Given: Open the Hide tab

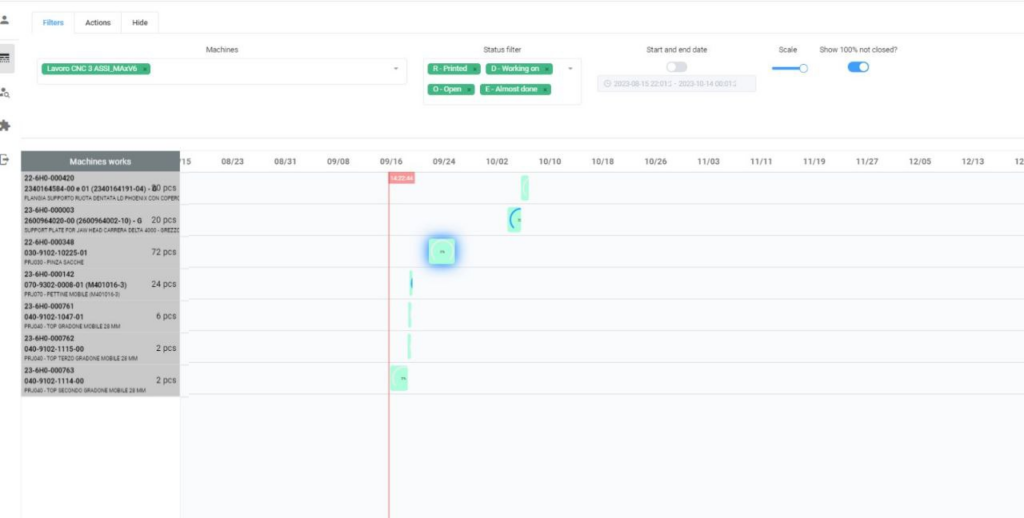Looking at the screenshot, I should coord(140,22).
